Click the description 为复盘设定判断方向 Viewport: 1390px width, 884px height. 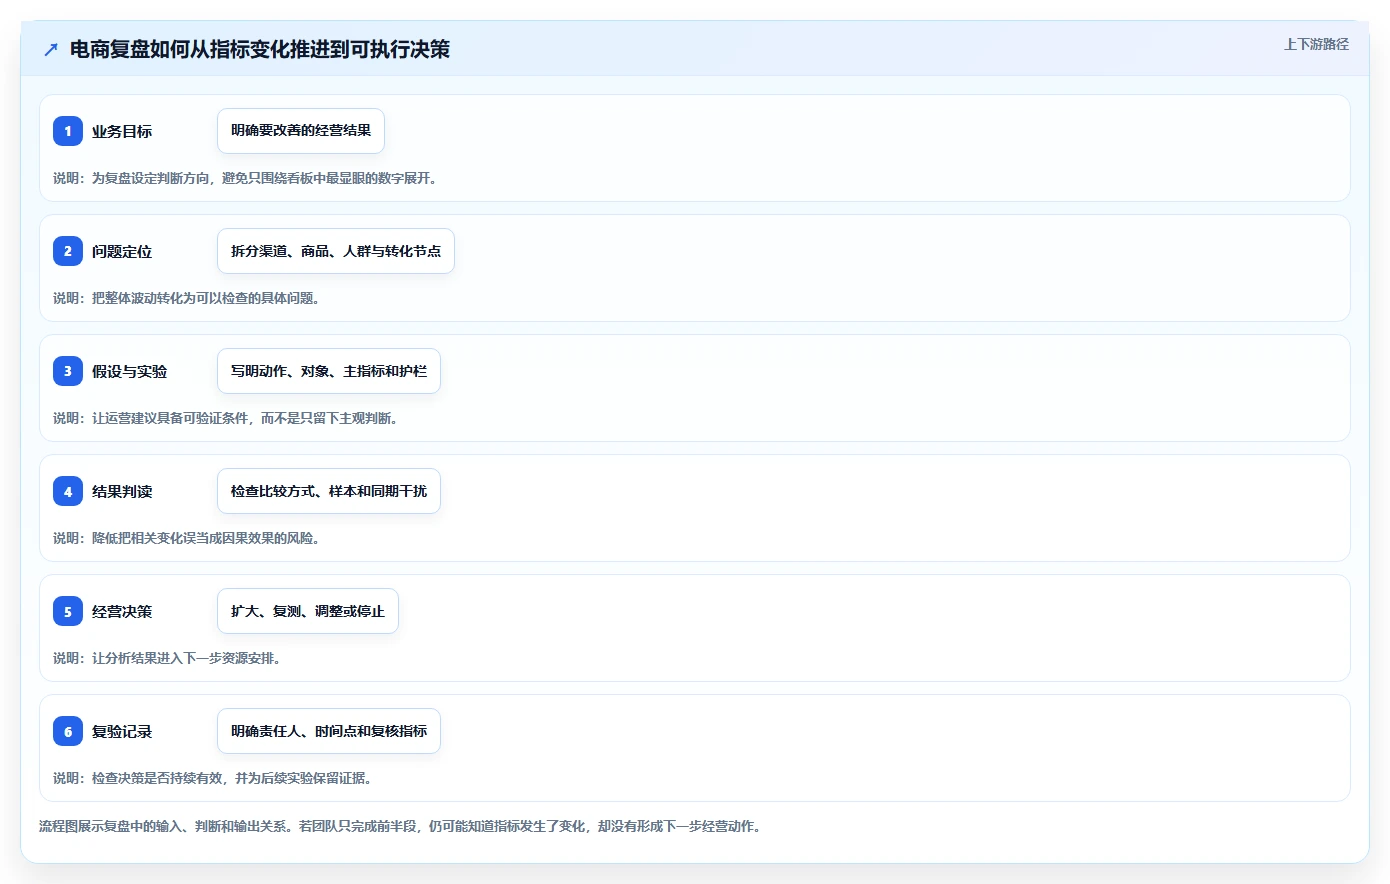point(151,178)
